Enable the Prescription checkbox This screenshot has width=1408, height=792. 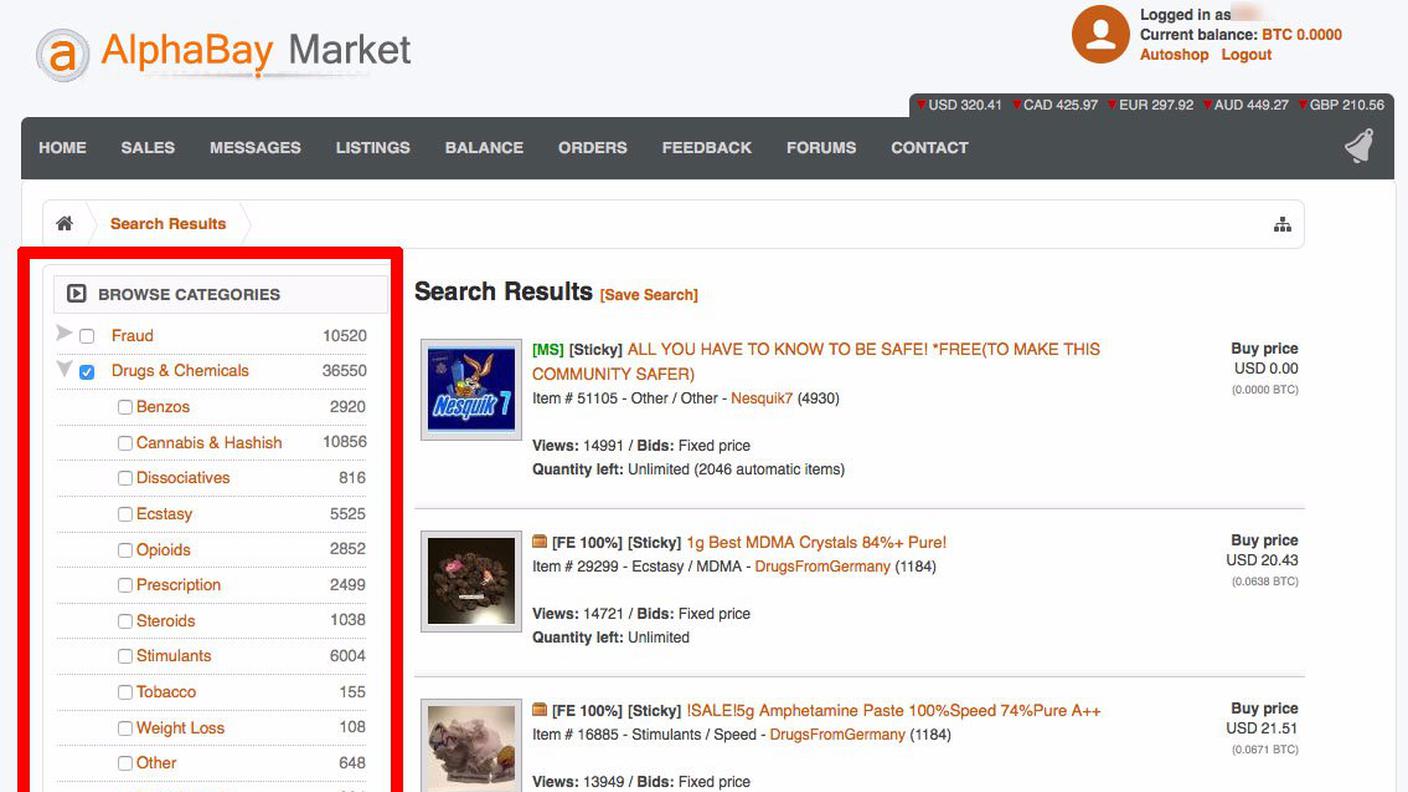pos(125,585)
